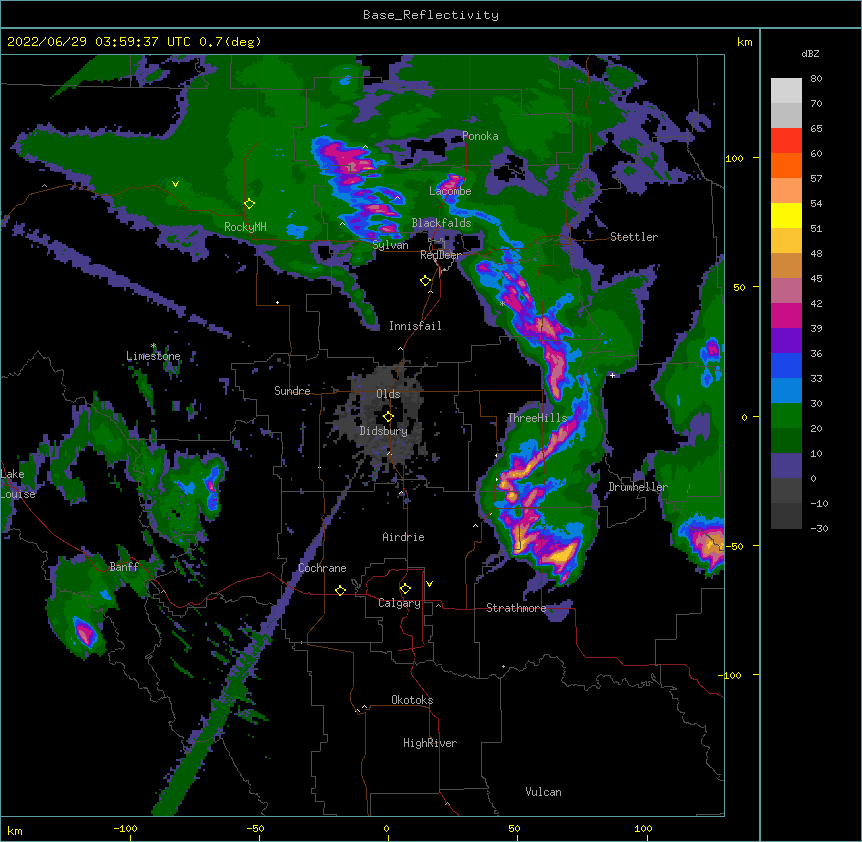Select the red 65 dBZ legend swatch

coord(786,141)
